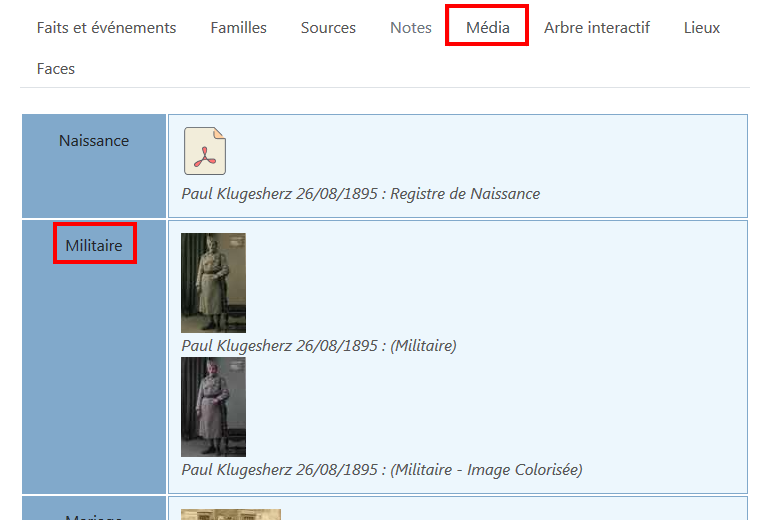Click the Naissance row label

point(94,141)
